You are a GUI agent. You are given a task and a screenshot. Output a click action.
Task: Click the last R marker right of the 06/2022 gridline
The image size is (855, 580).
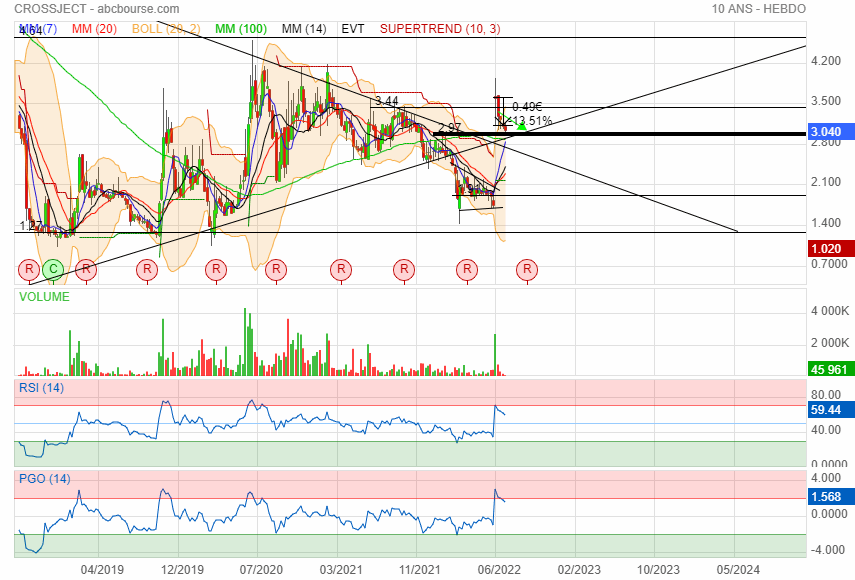pos(527,269)
